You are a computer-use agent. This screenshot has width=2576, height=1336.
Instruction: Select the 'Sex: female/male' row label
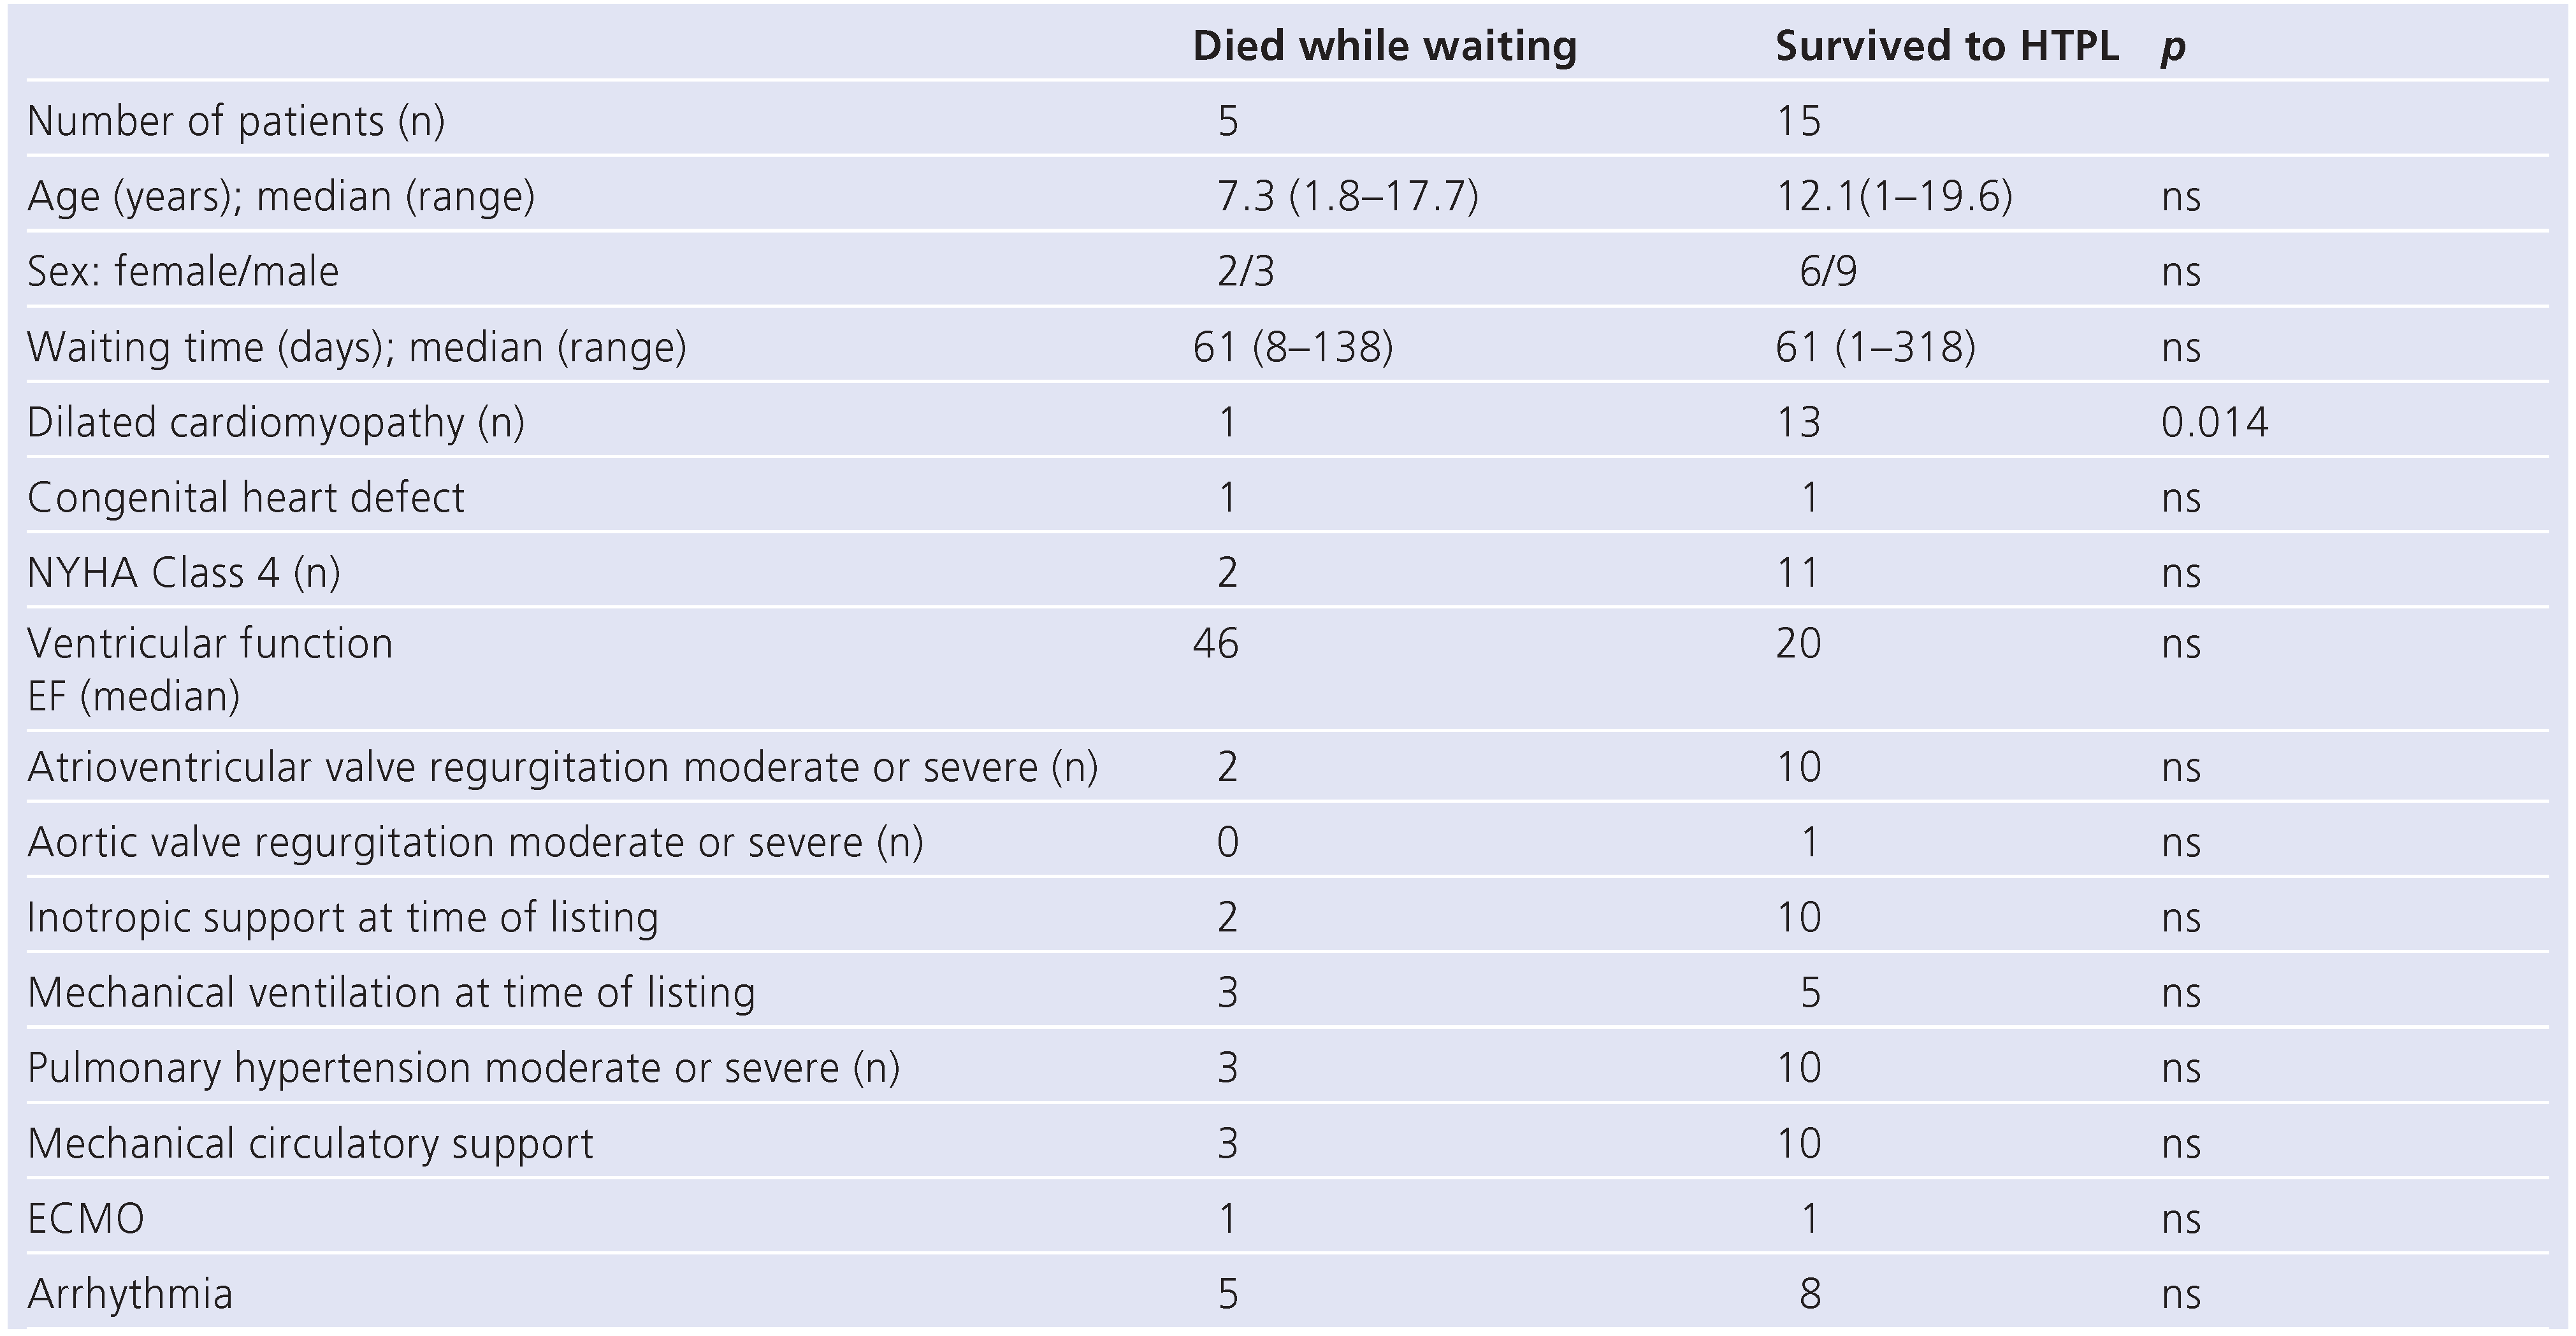coord(183,272)
